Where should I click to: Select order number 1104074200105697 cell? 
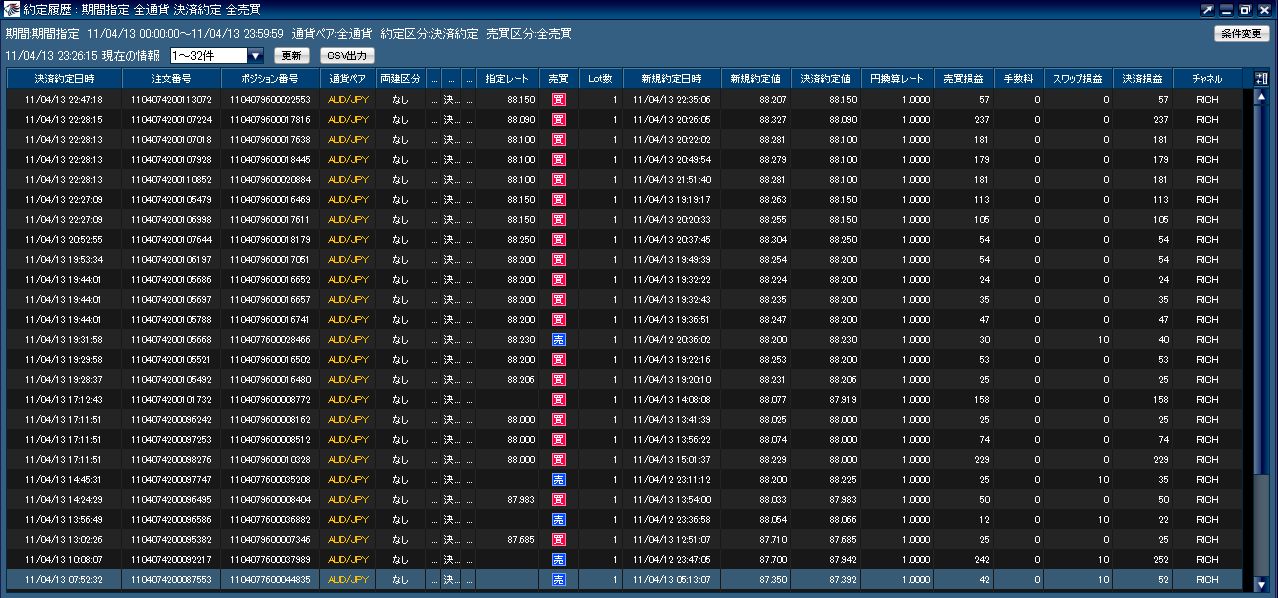[x=171, y=300]
